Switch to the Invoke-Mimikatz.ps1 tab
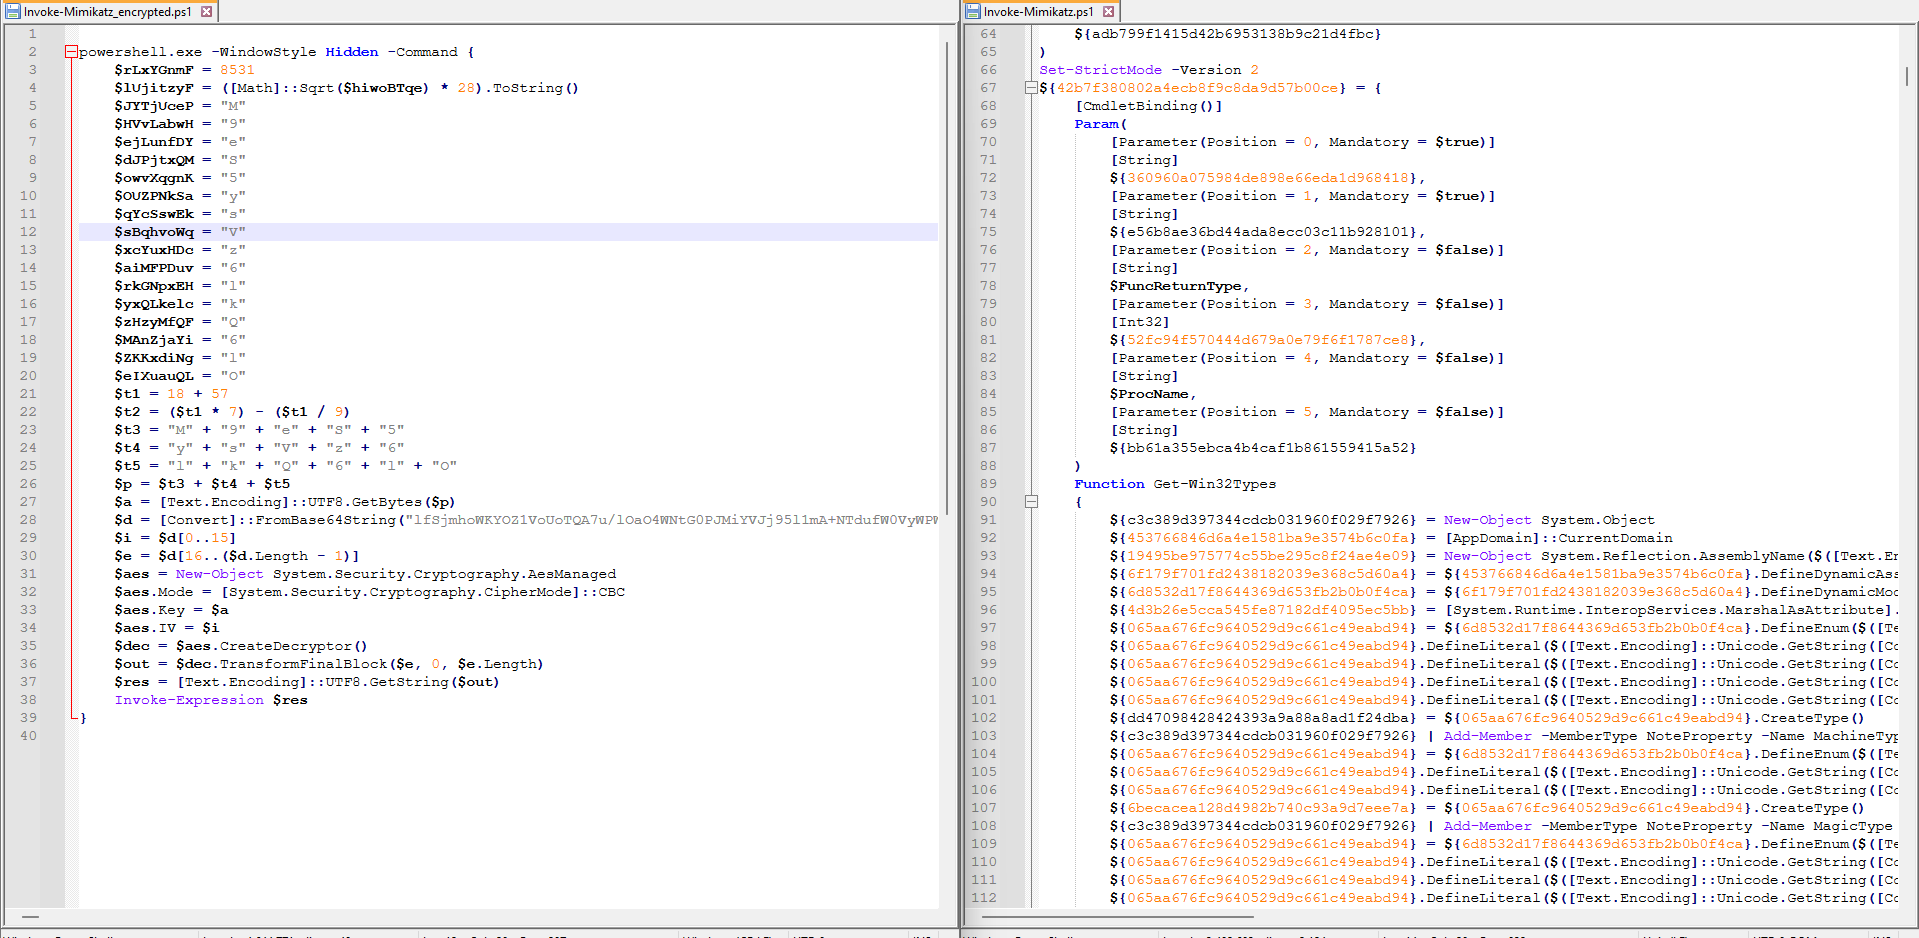This screenshot has height=938, width=1919. (x=1038, y=12)
